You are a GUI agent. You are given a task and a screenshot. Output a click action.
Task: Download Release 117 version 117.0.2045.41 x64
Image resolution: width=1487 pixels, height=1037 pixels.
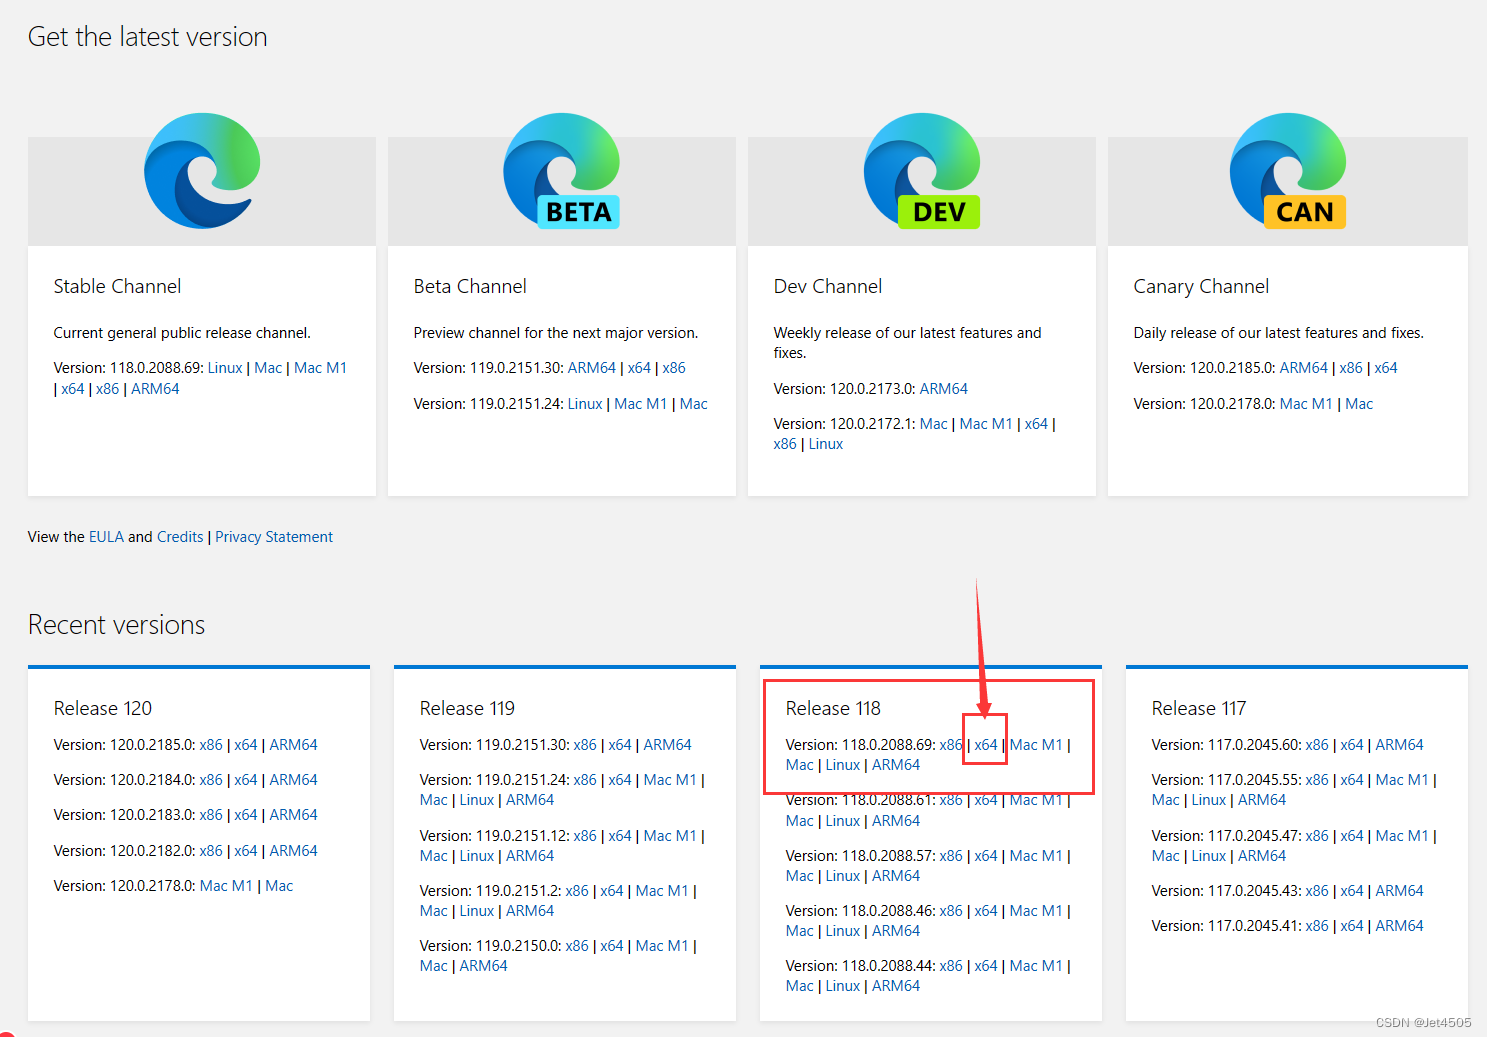[x=1352, y=926]
